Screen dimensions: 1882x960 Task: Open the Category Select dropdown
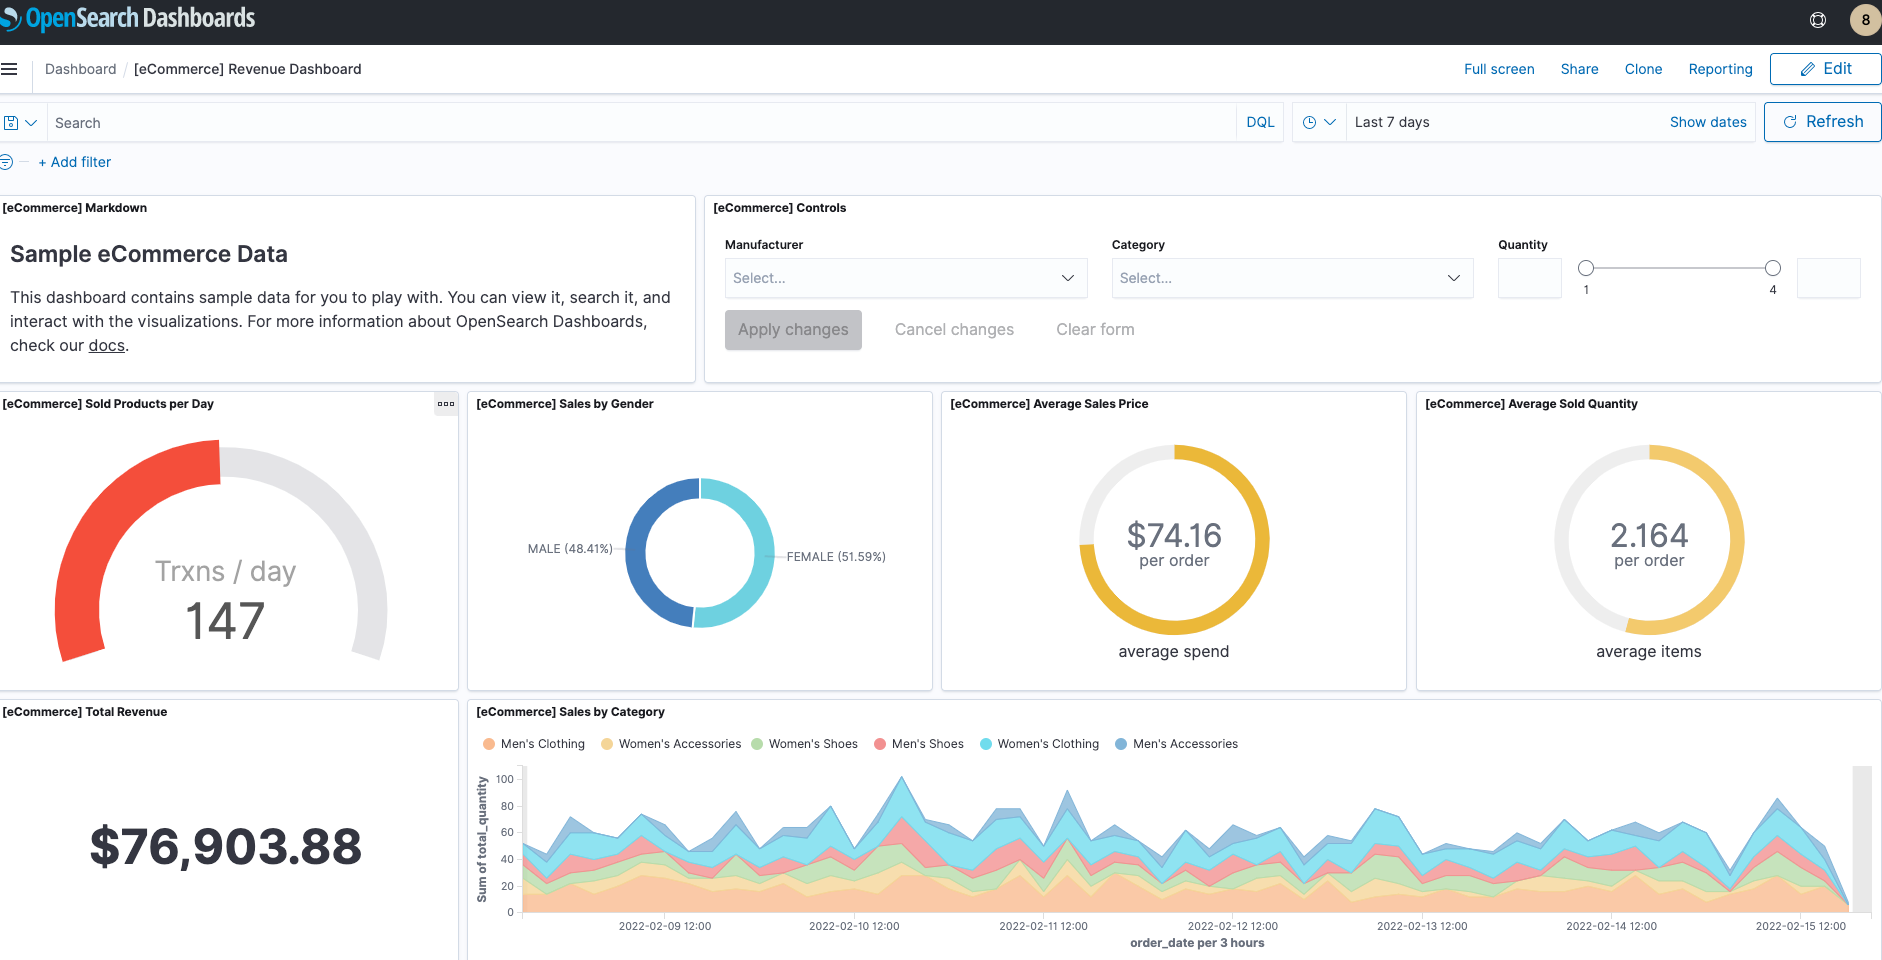pos(1291,278)
